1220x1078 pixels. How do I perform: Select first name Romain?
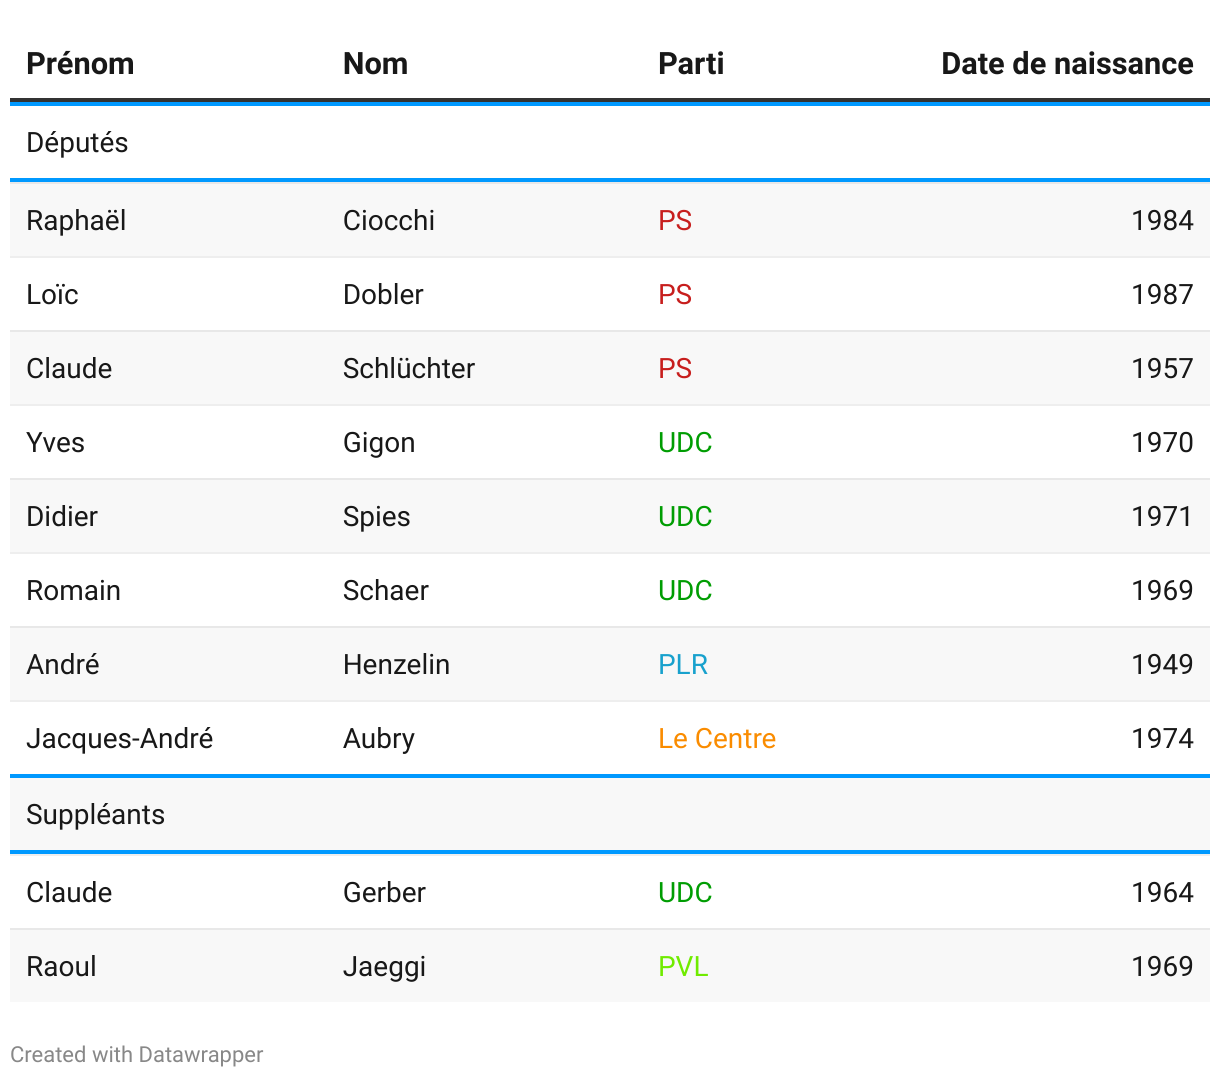click(x=74, y=590)
